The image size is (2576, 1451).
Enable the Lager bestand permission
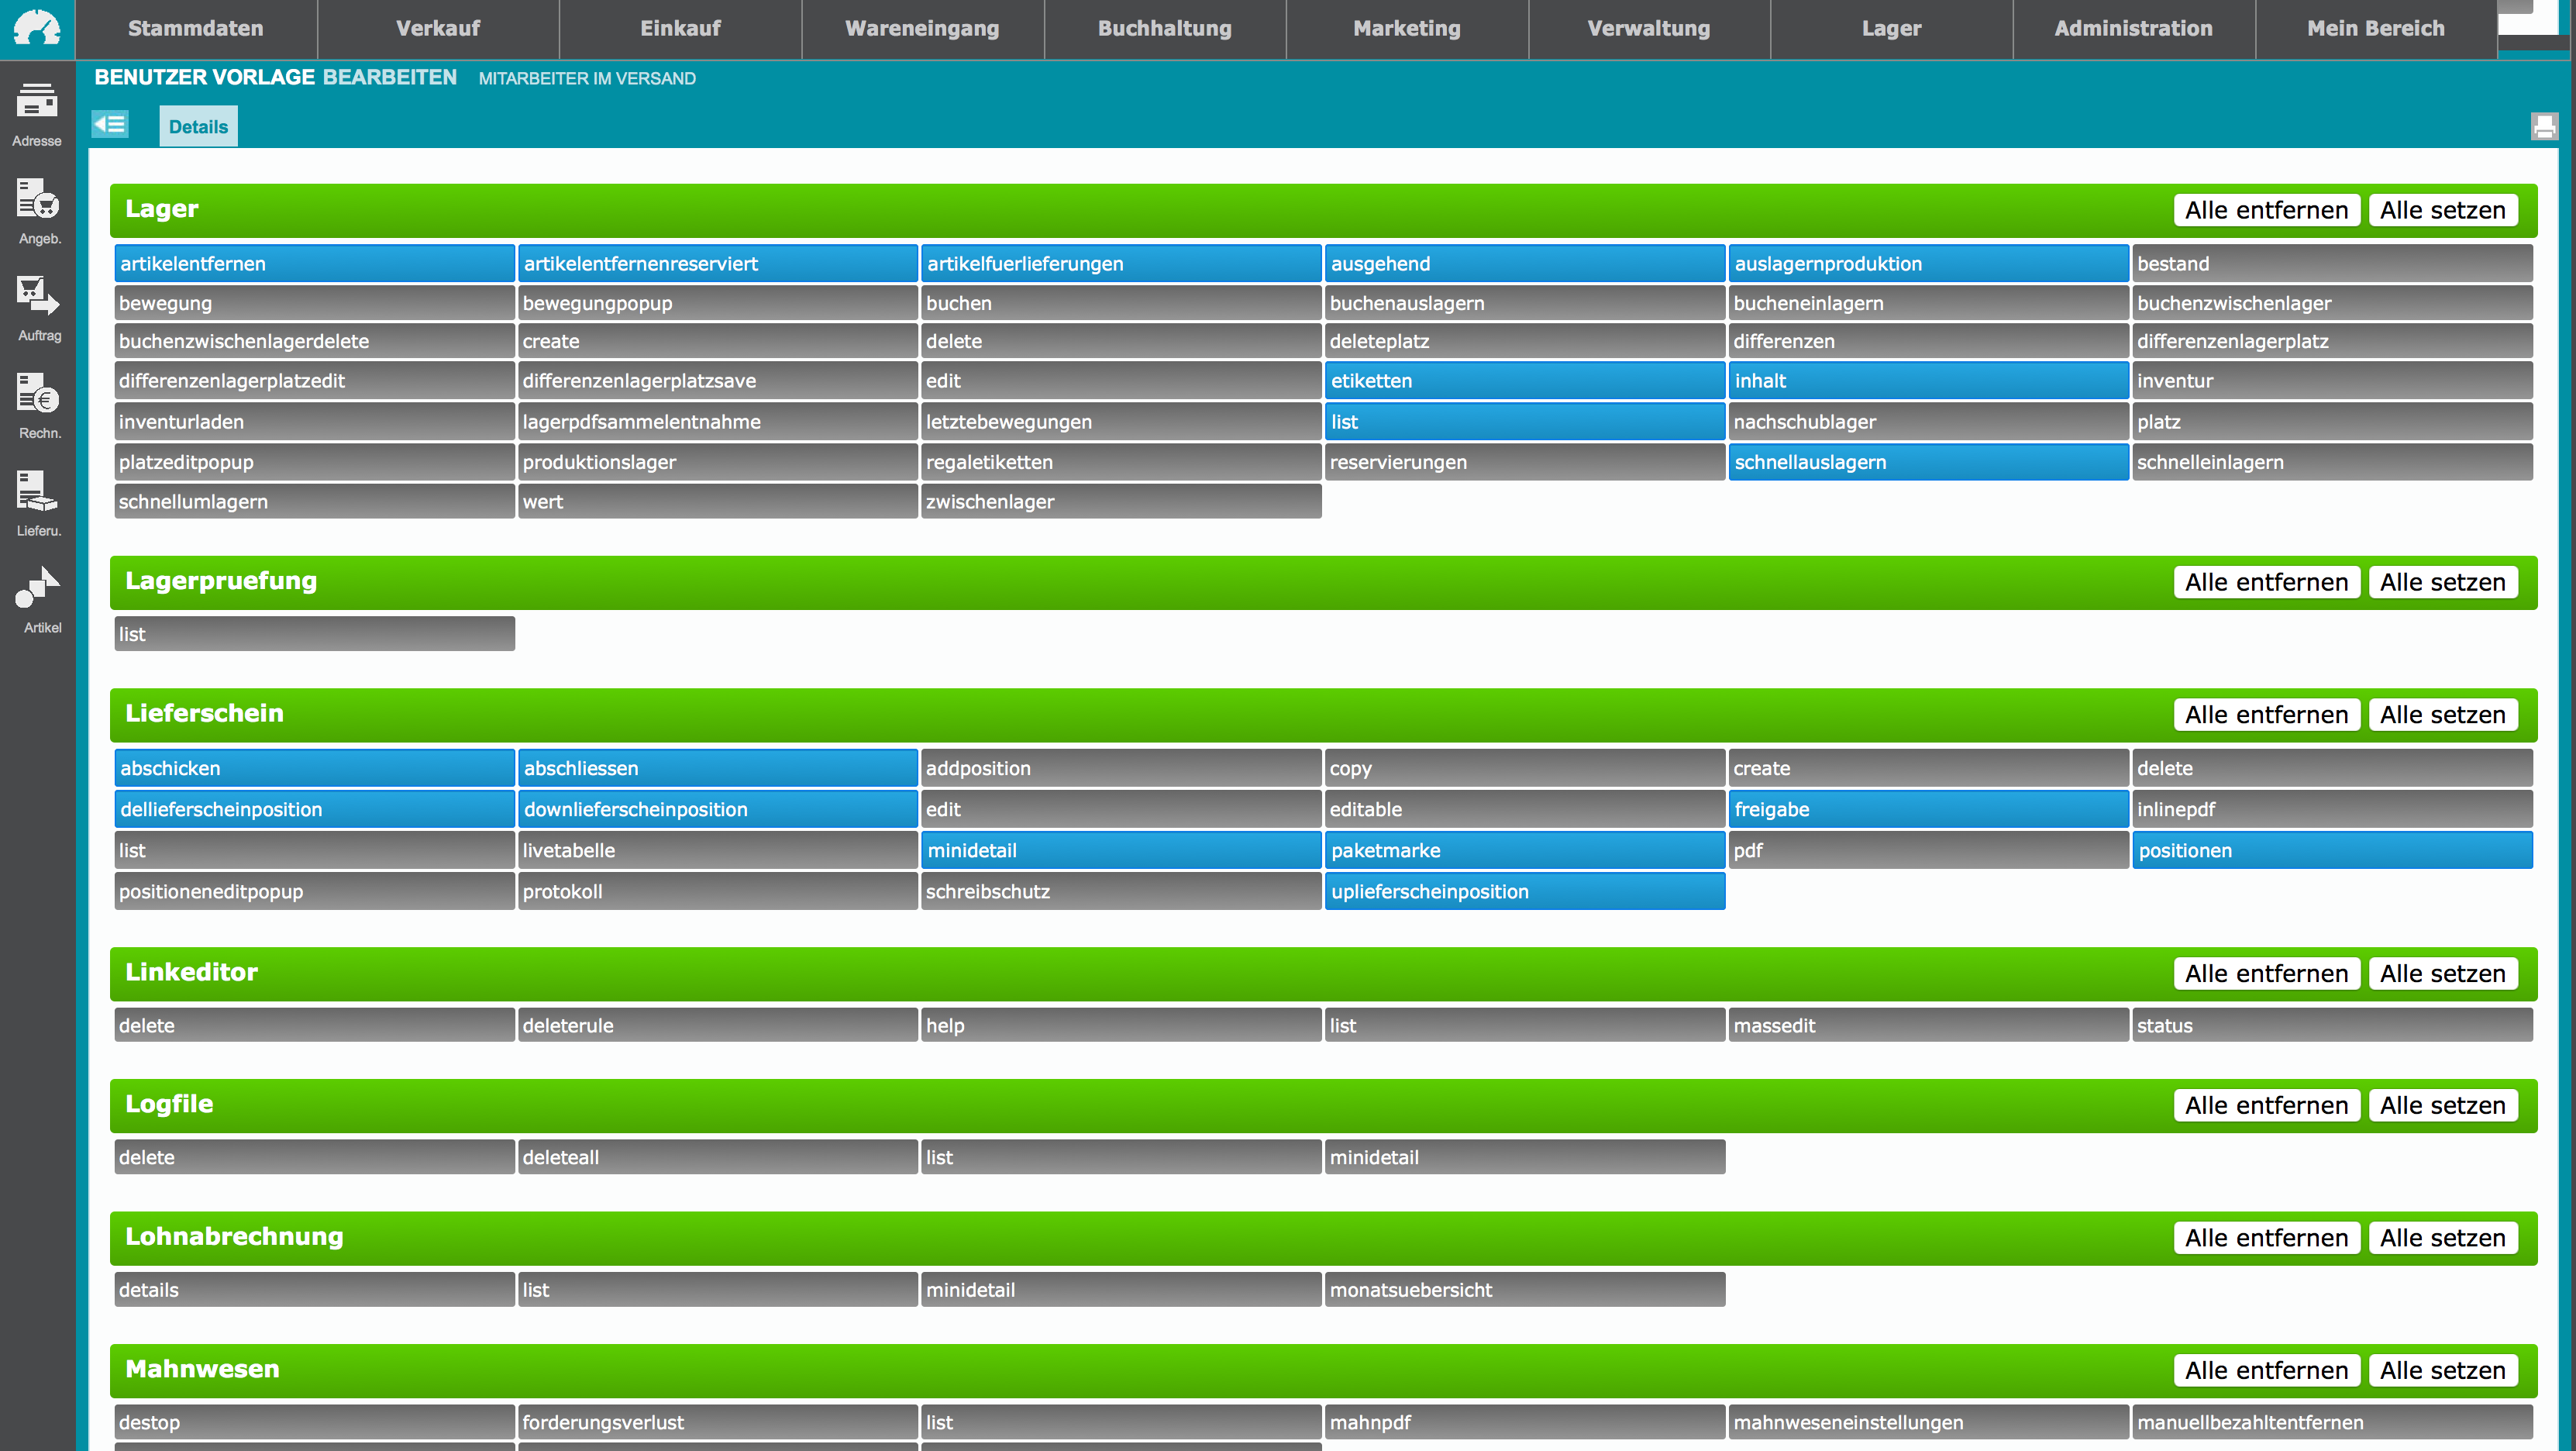coord(2331,264)
